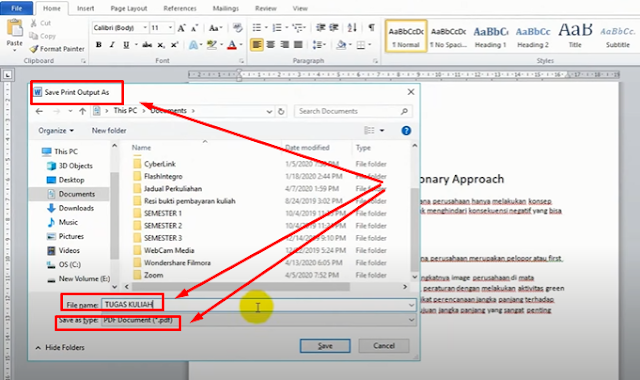Toggle Strikethrough formatting
This screenshot has height=380, width=640.
[147, 44]
